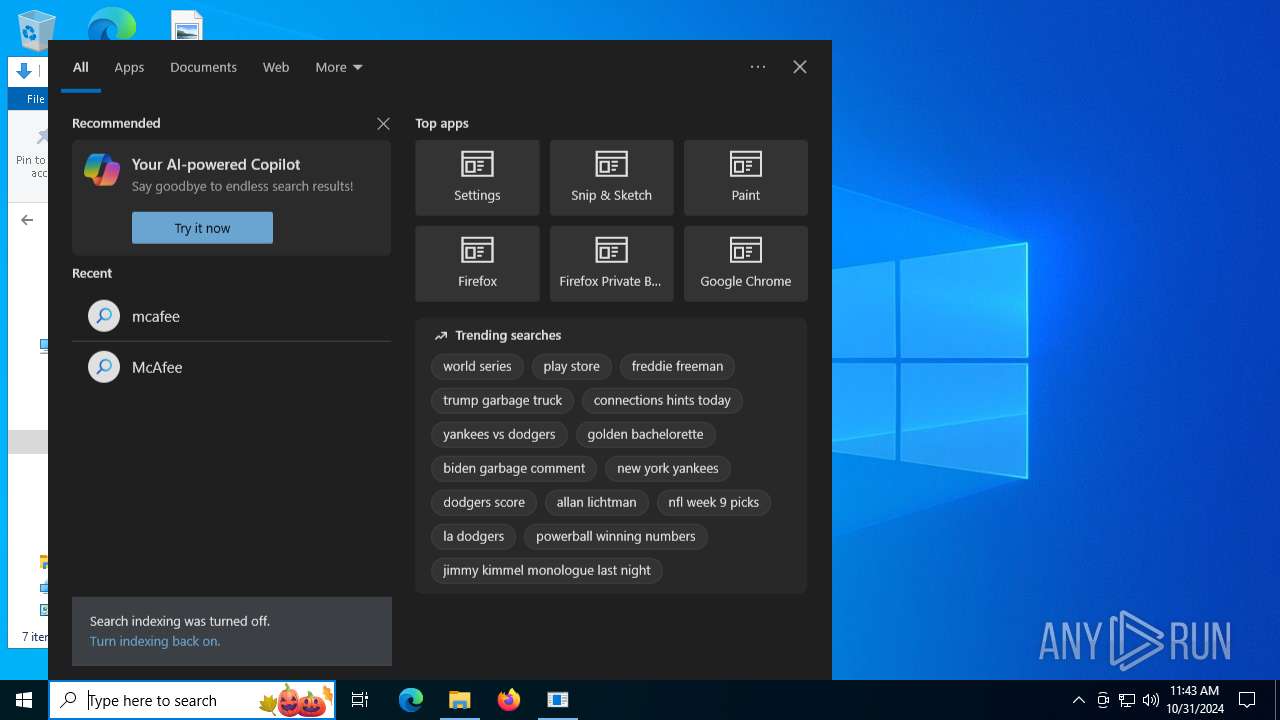Open the Settings app tile
This screenshot has width=1280, height=720.
coord(477,178)
